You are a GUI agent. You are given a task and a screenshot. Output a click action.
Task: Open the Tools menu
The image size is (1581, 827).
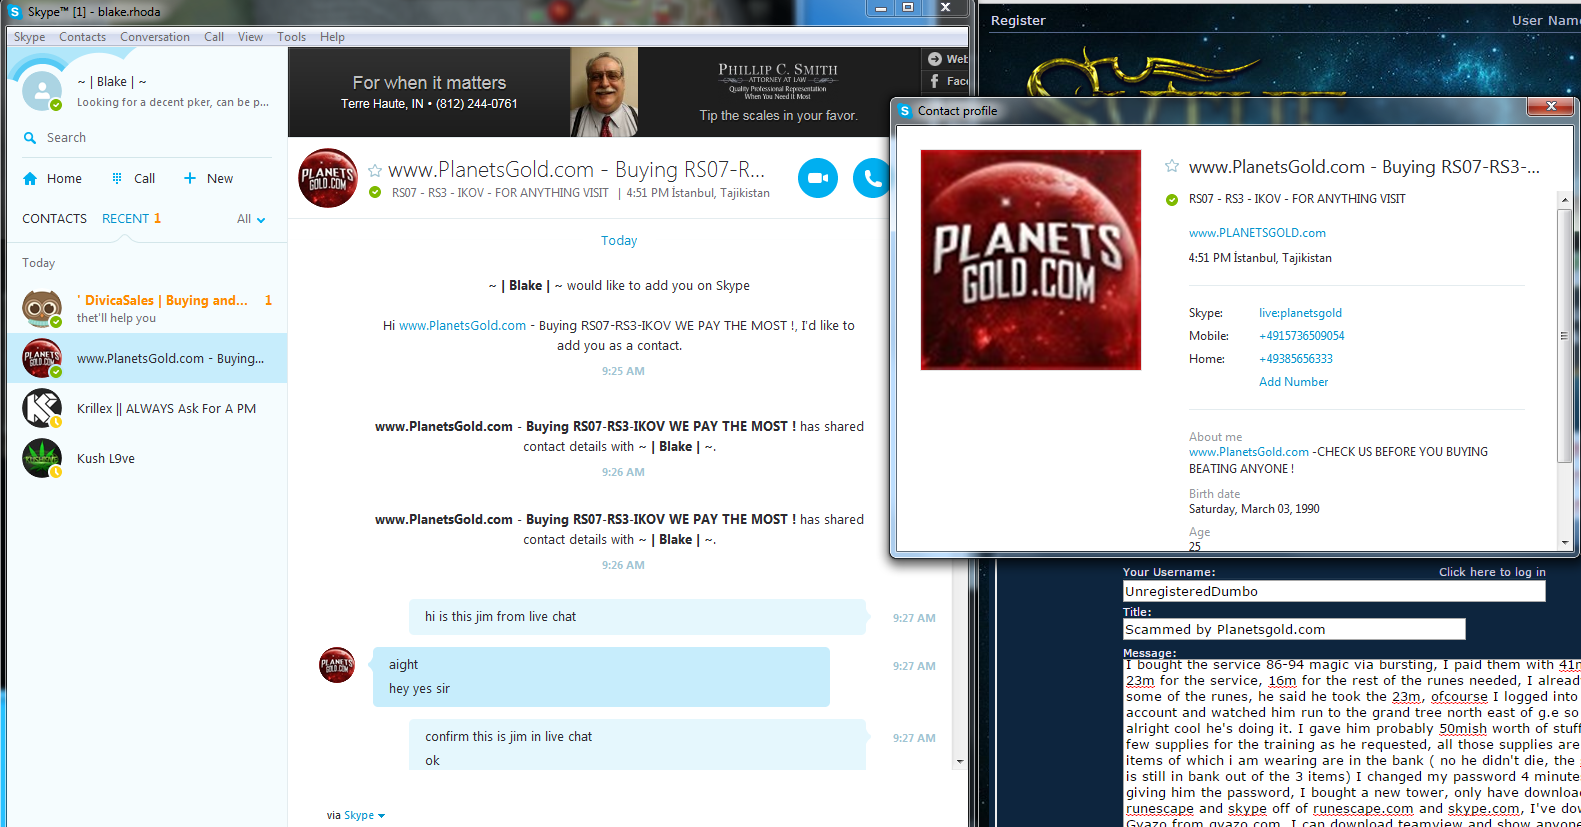point(292,37)
